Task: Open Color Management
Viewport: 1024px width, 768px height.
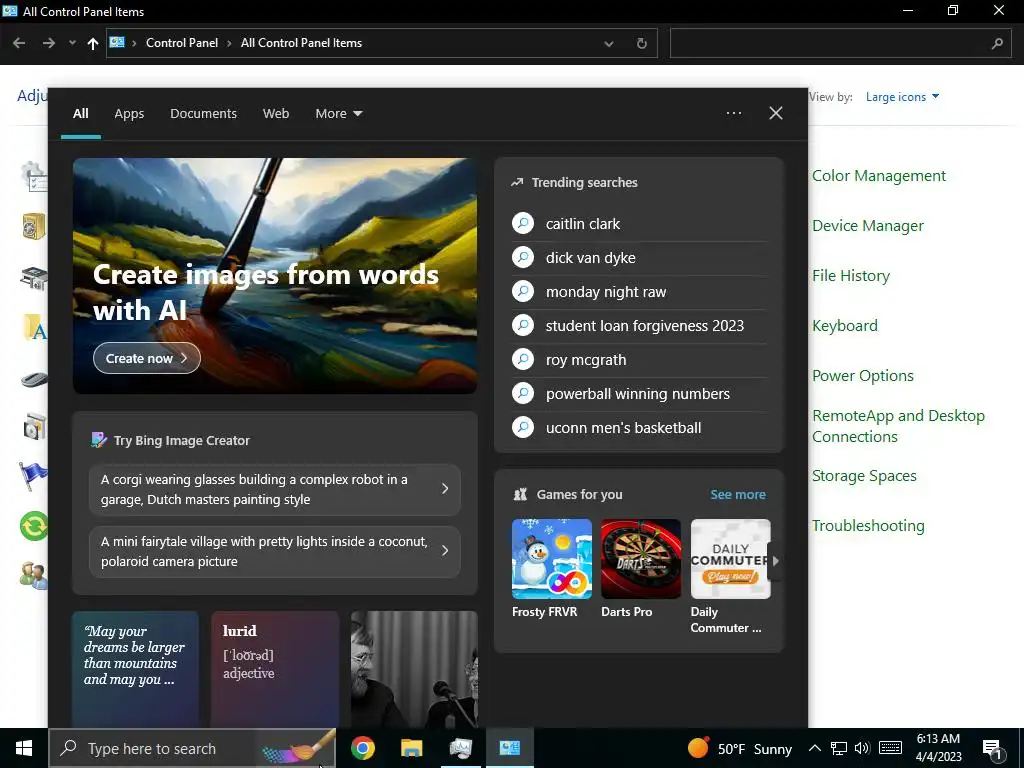Action: click(878, 176)
